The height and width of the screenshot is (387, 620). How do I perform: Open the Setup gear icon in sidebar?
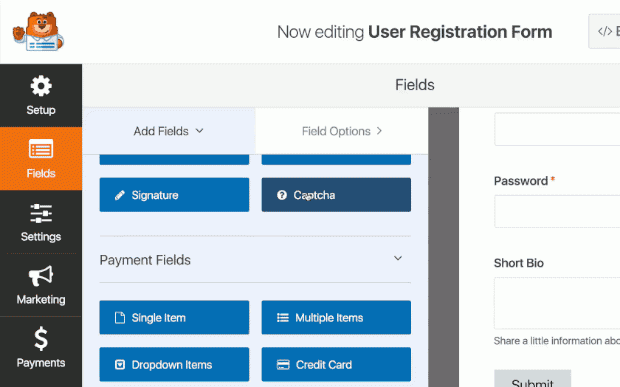click(41, 86)
